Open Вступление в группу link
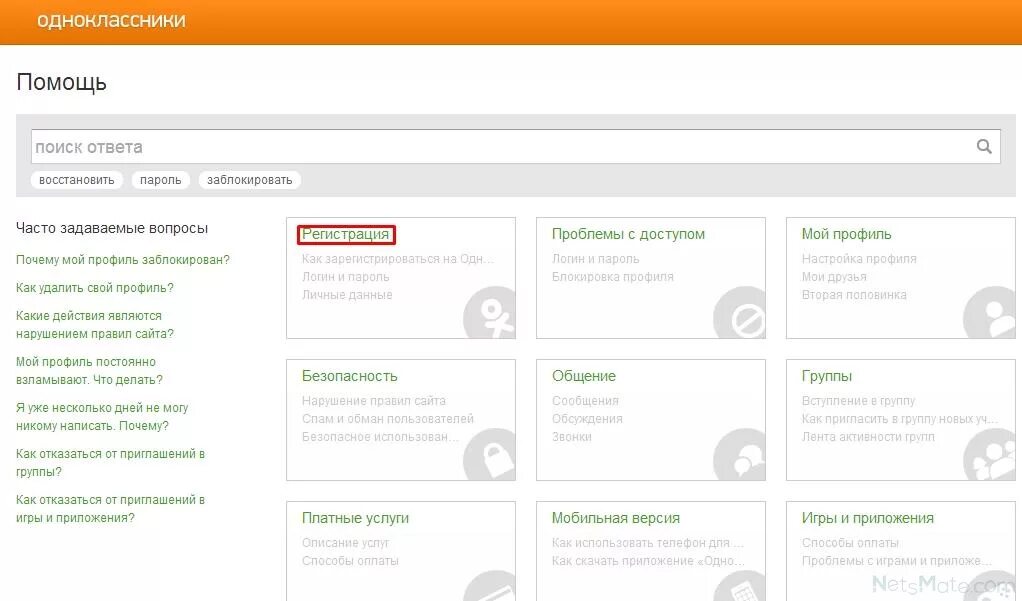The height and width of the screenshot is (601, 1022). (x=858, y=401)
